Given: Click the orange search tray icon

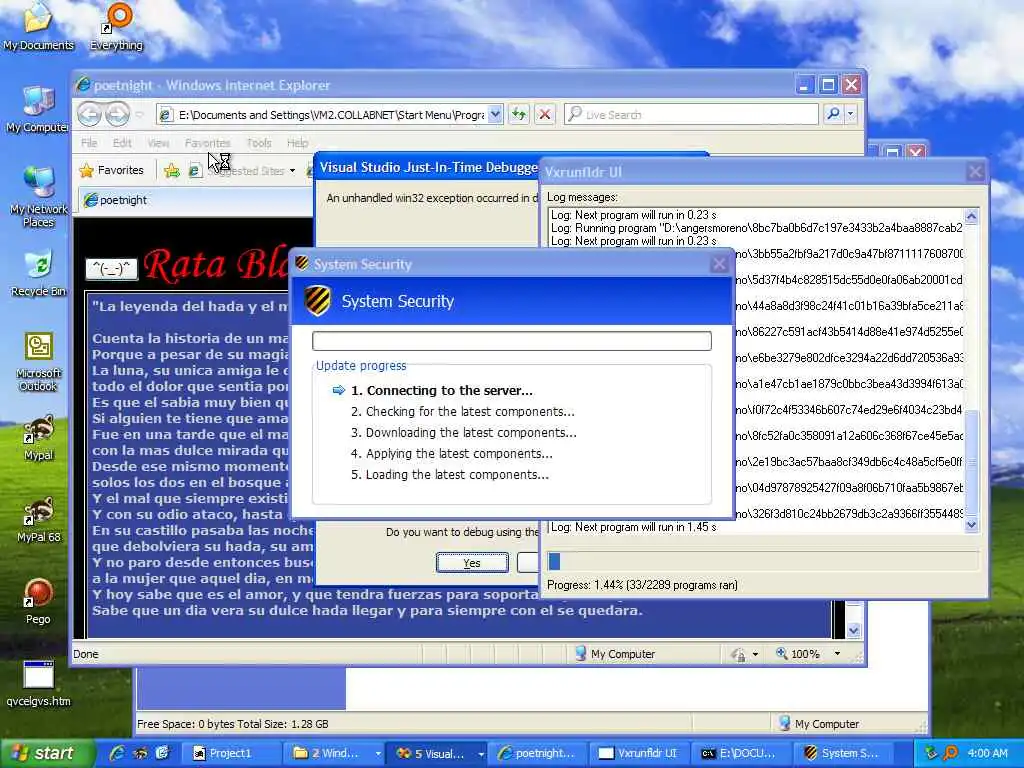Looking at the screenshot, I should point(952,753).
